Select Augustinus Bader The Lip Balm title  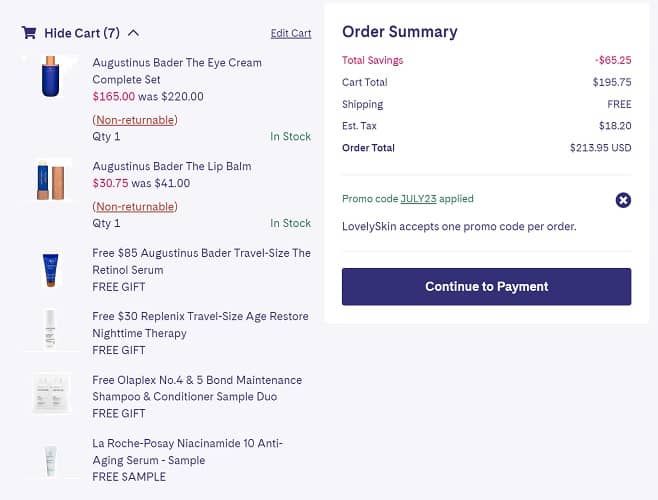(172, 166)
